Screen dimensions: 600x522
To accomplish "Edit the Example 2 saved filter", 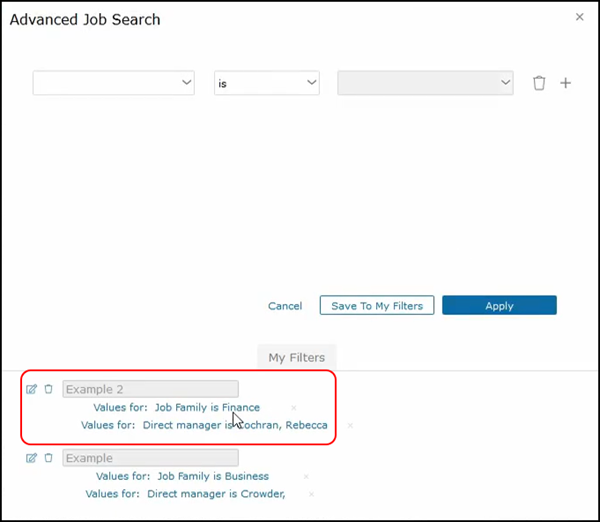I will click(31, 389).
